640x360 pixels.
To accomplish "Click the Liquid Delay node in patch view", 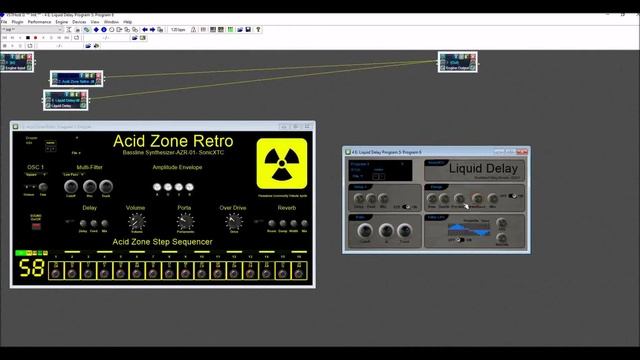I will pos(66,100).
